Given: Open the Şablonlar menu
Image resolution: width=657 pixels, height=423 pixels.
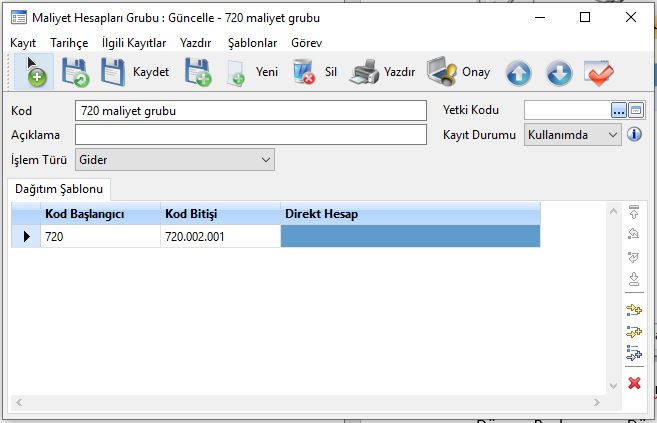Looking at the screenshot, I should click(252, 43).
